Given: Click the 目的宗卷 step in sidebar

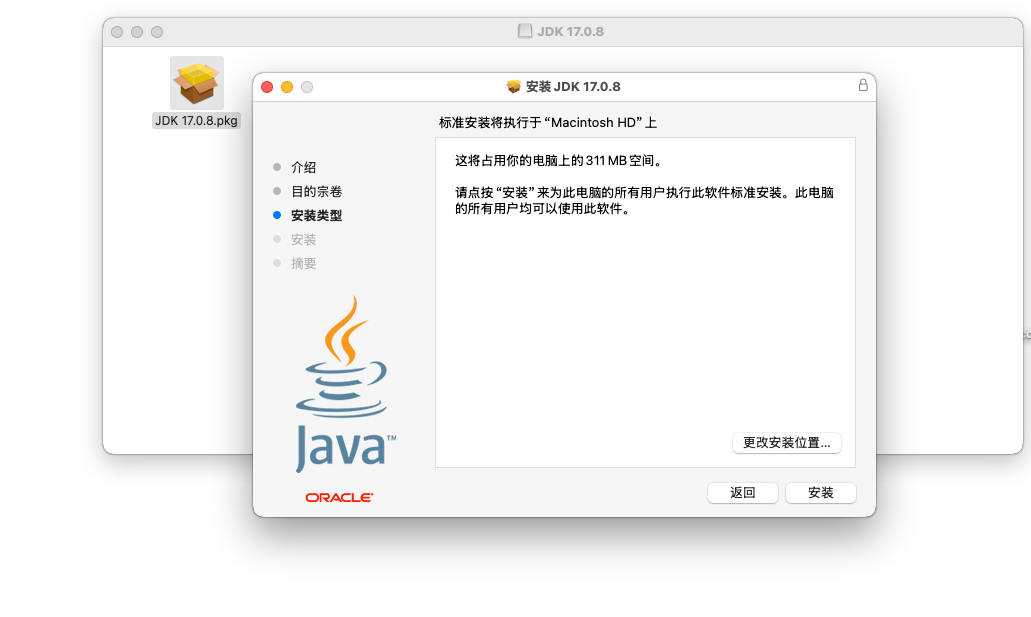Looking at the screenshot, I should click(316, 191).
